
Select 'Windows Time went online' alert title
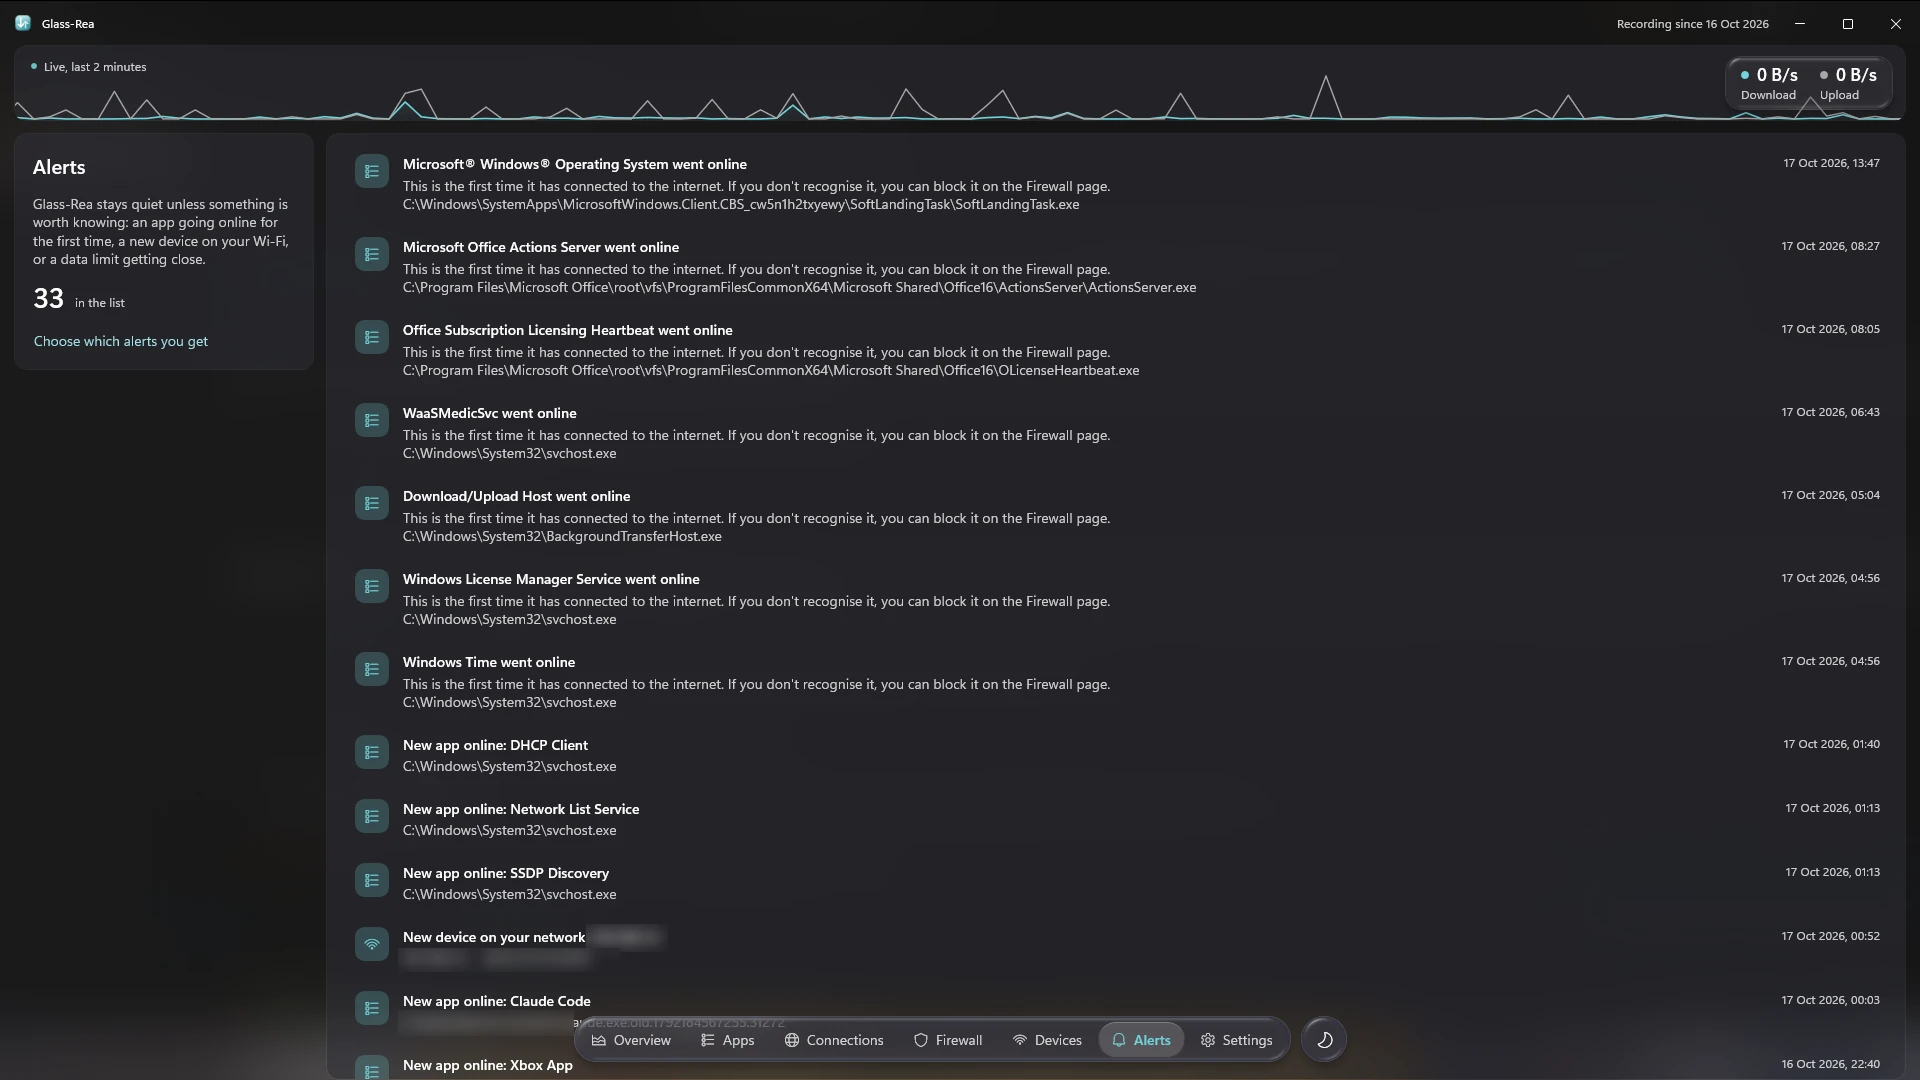489,662
